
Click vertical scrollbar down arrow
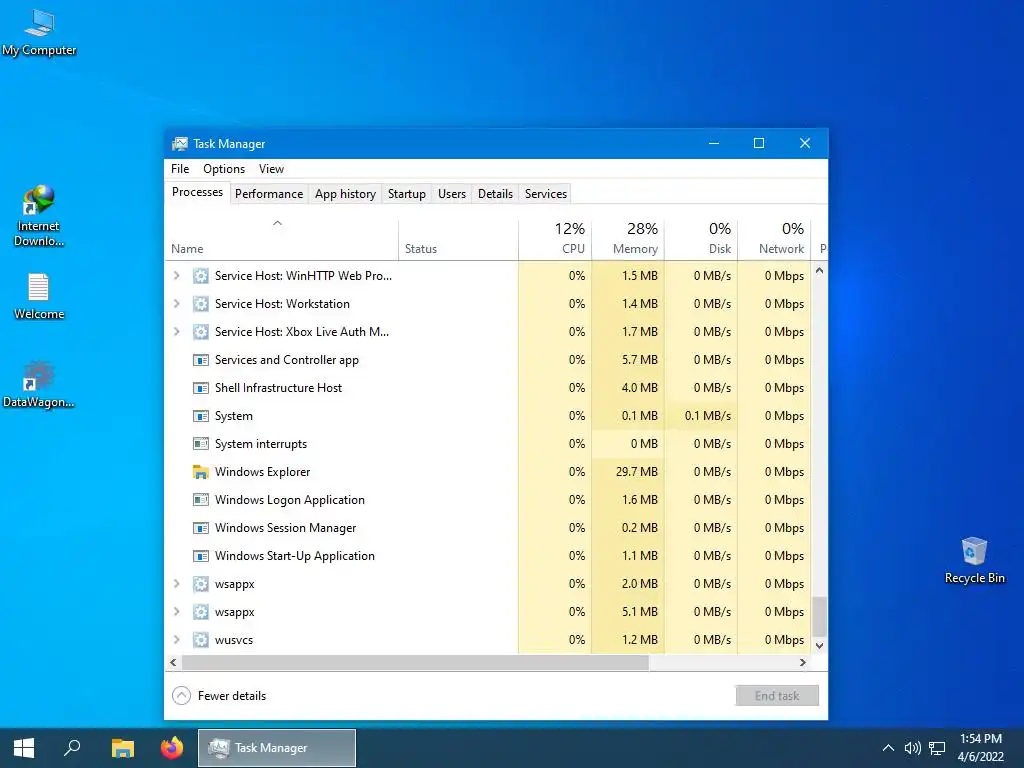click(x=820, y=645)
